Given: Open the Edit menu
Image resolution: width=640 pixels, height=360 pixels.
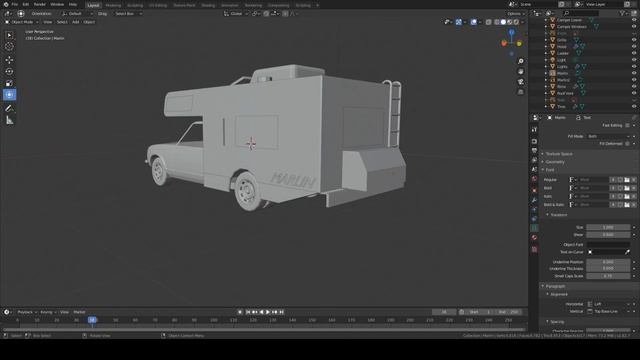Looking at the screenshot, I should pos(26,4).
